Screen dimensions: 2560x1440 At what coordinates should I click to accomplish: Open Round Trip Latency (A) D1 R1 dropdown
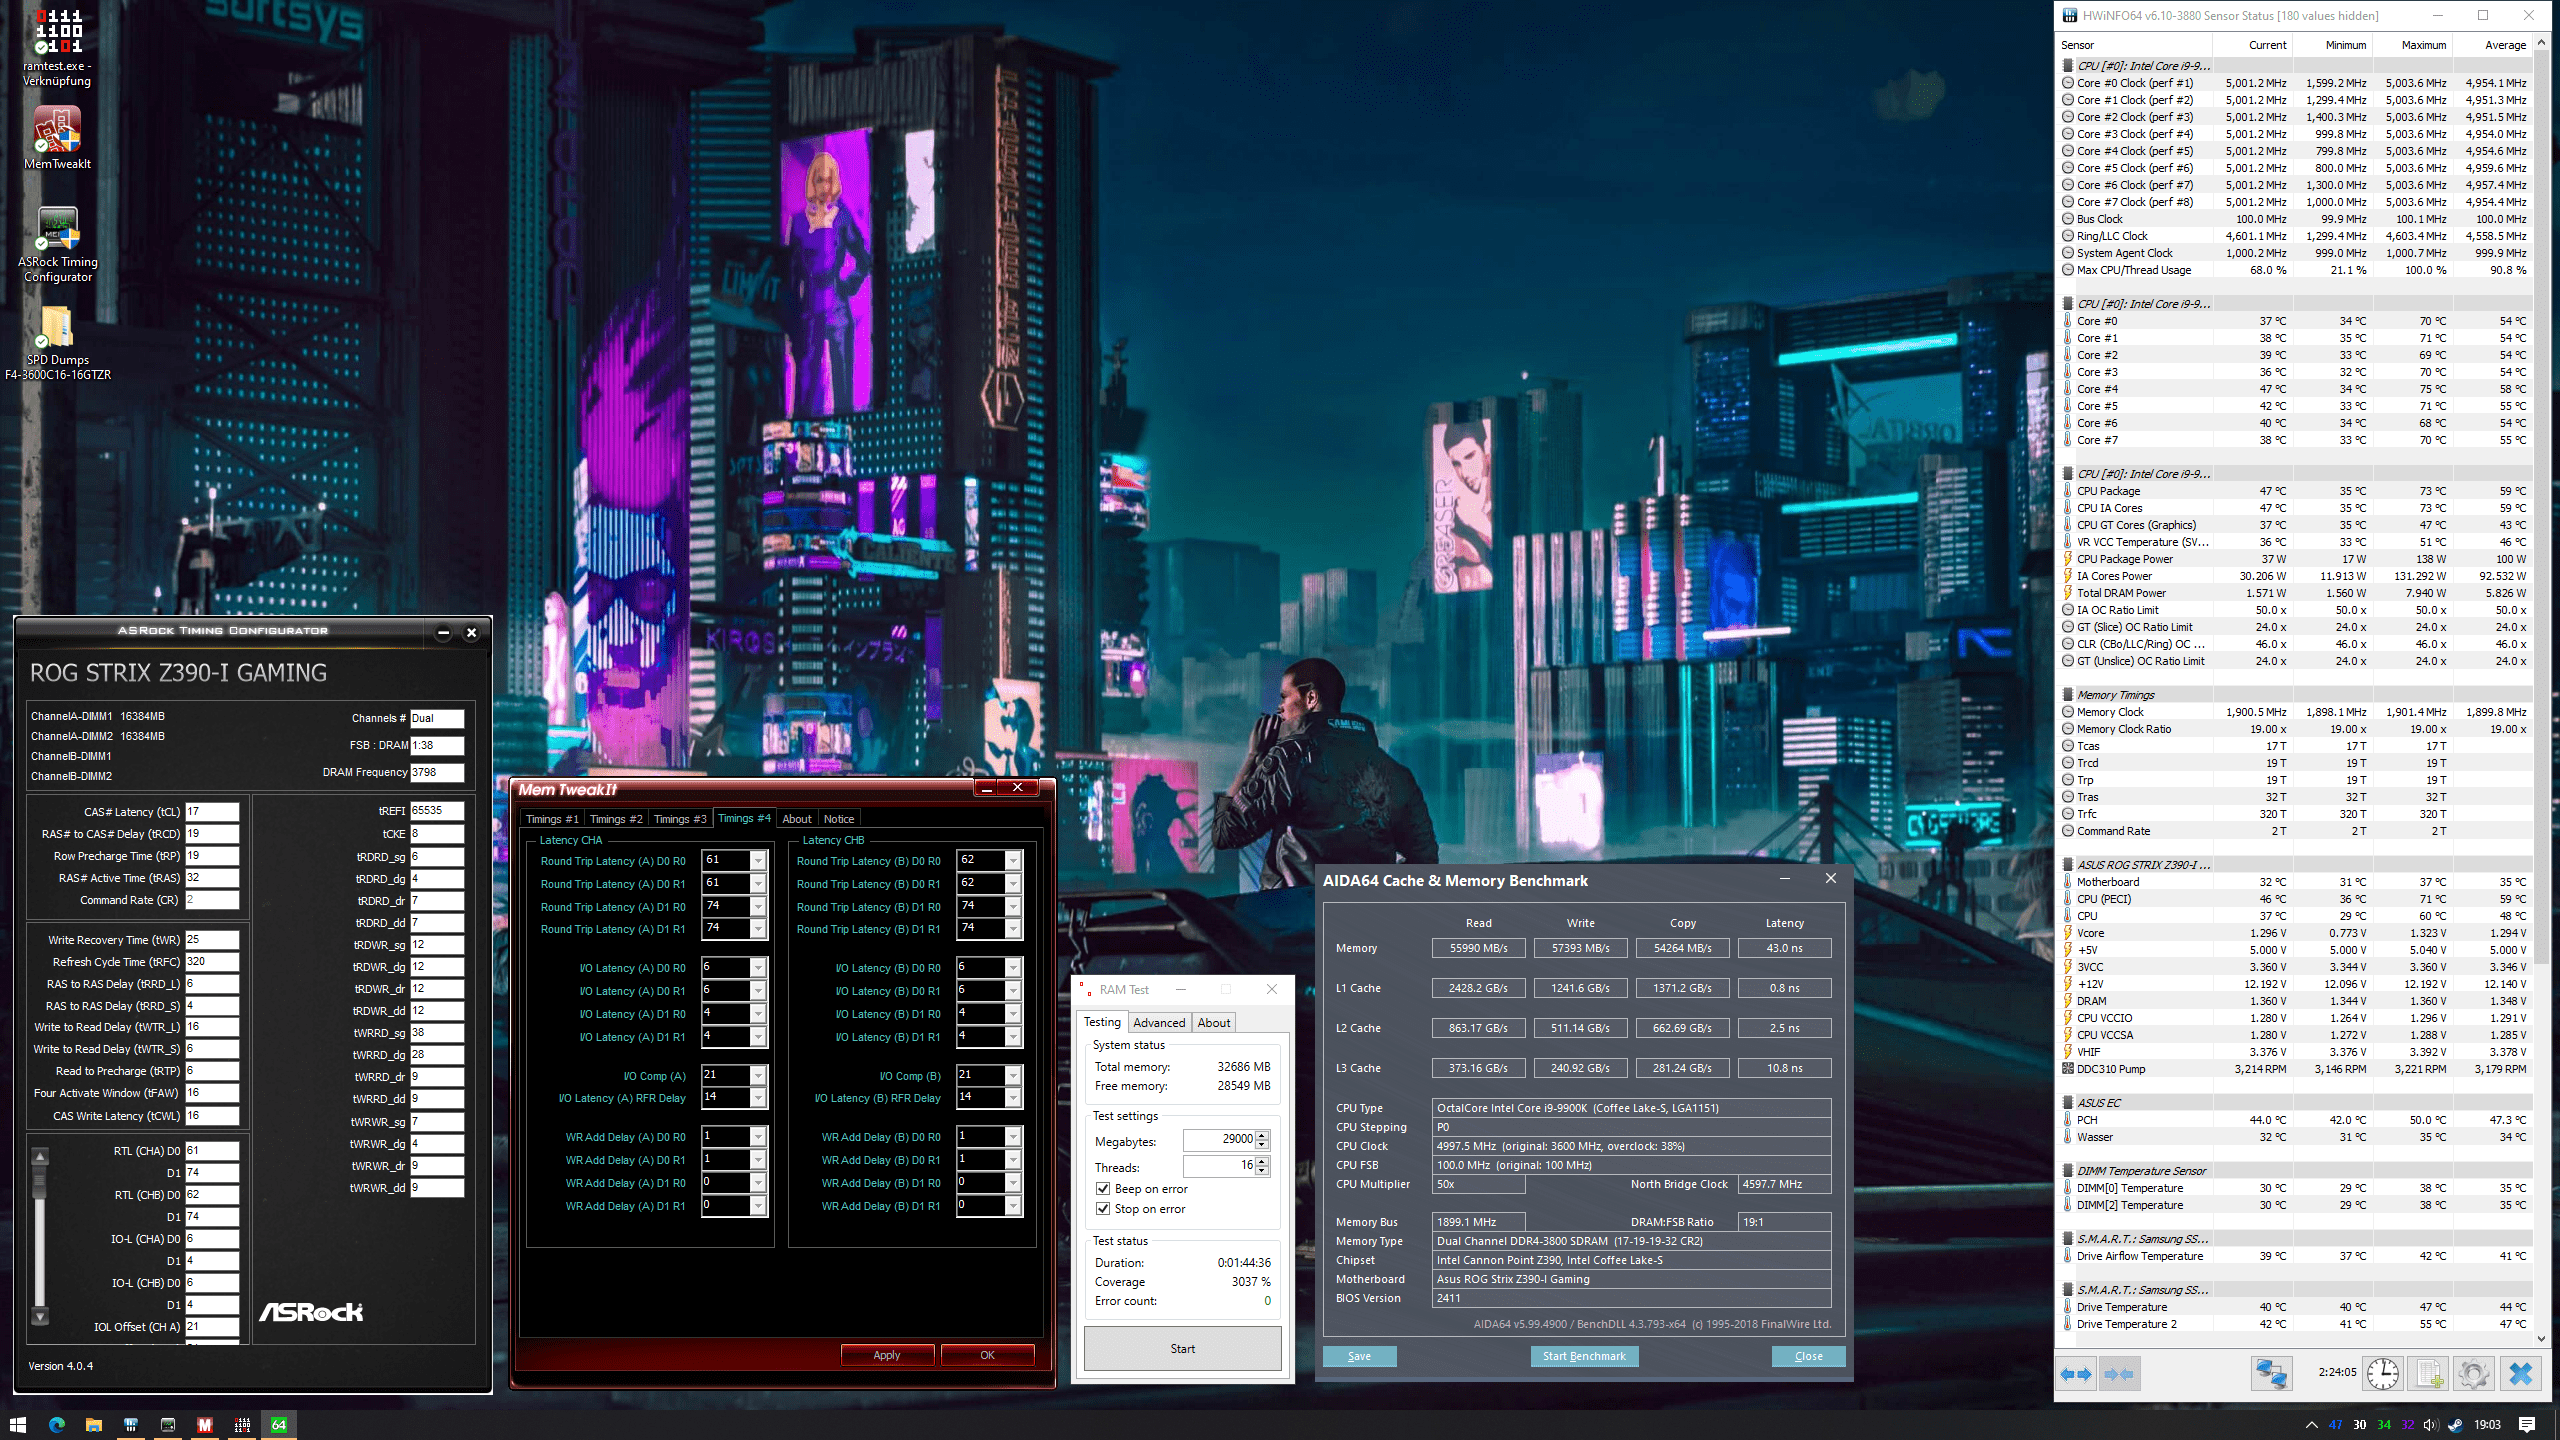(x=758, y=929)
